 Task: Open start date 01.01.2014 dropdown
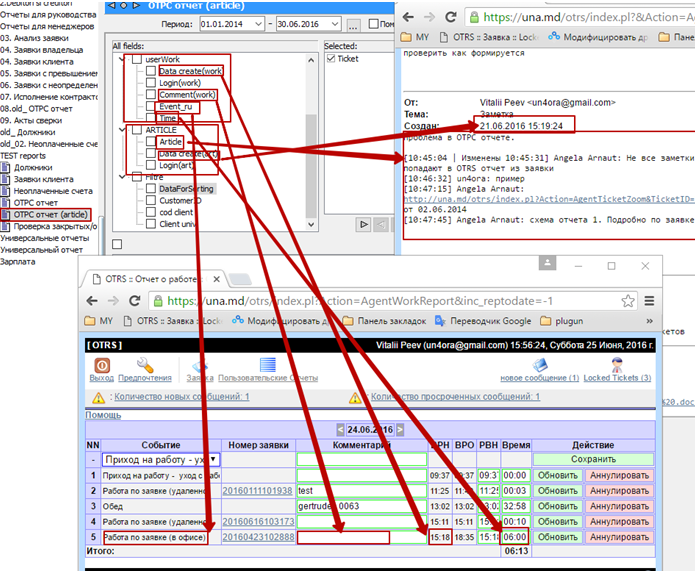click(258, 24)
